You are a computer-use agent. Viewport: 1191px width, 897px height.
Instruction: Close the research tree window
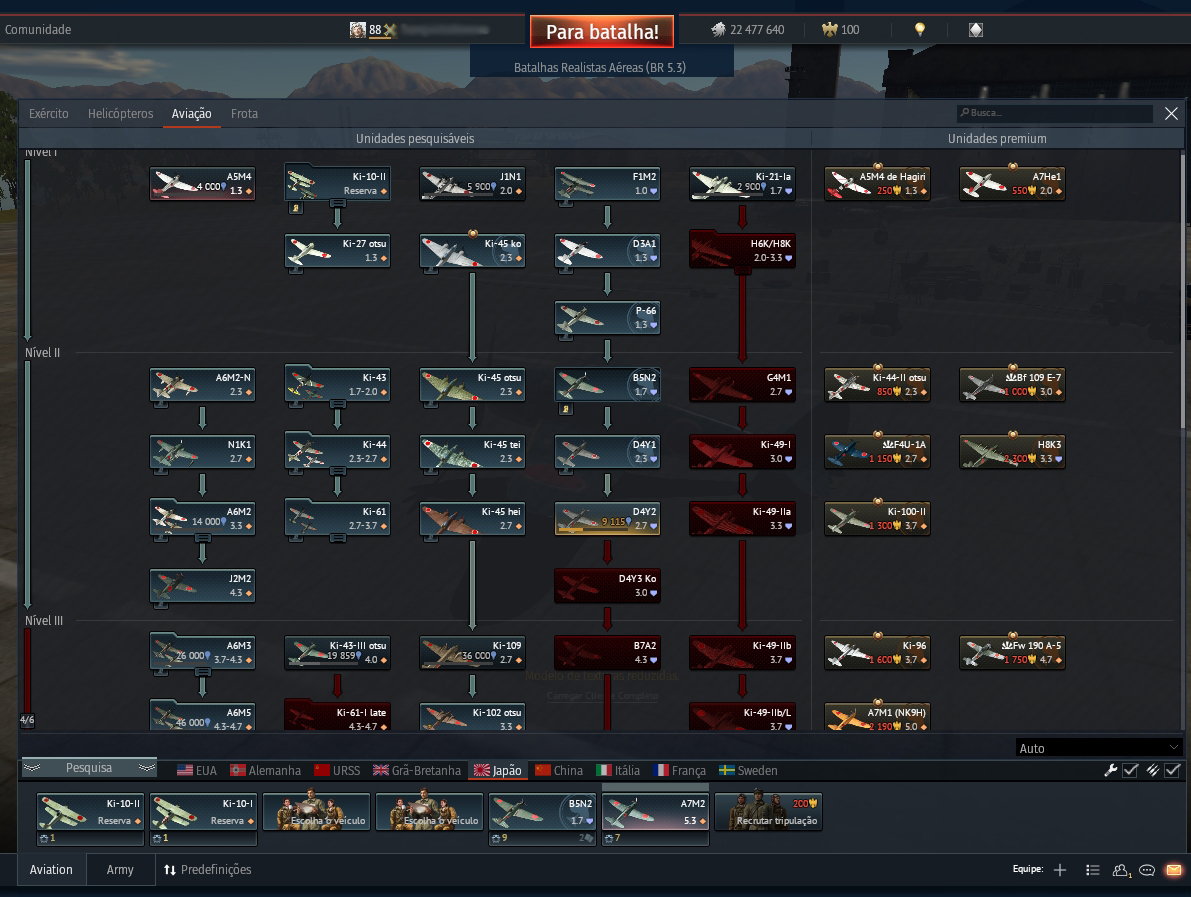coord(1171,113)
